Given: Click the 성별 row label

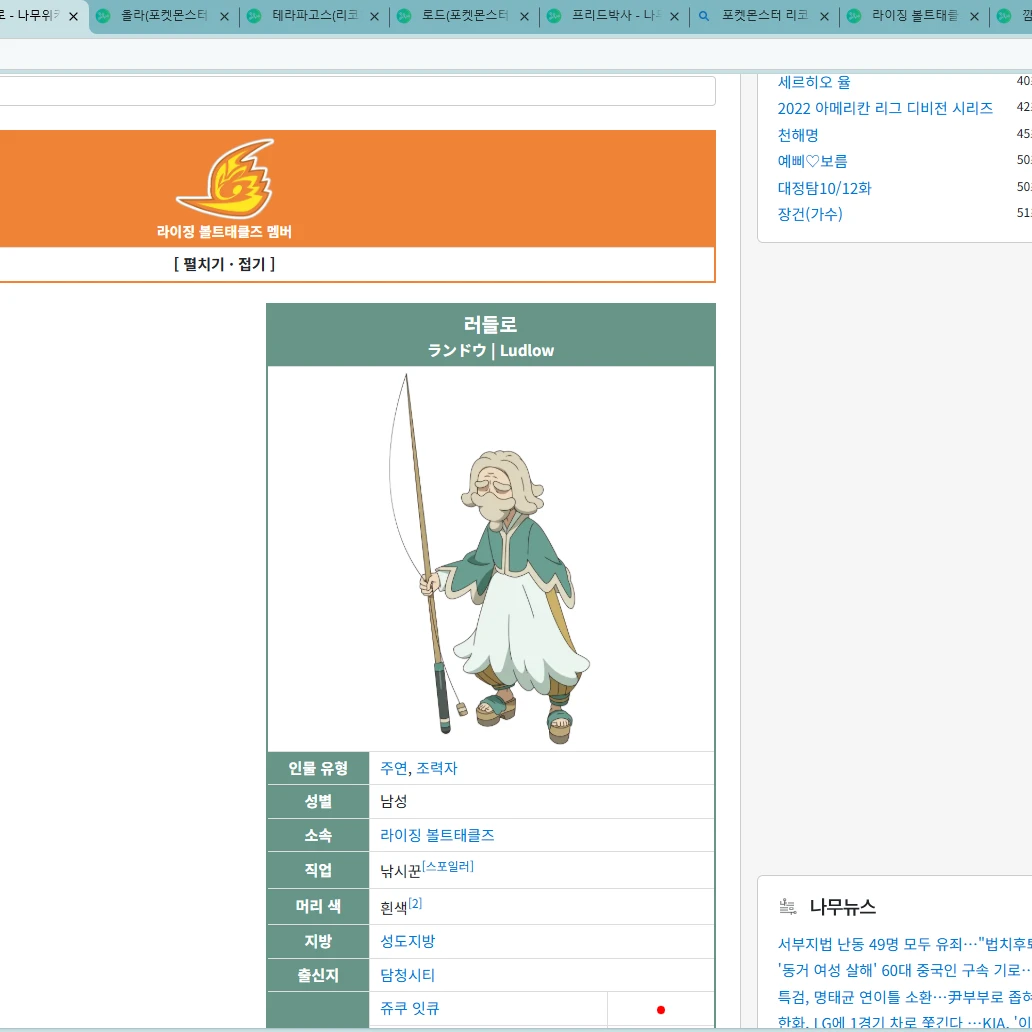Looking at the screenshot, I should (x=318, y=802).
